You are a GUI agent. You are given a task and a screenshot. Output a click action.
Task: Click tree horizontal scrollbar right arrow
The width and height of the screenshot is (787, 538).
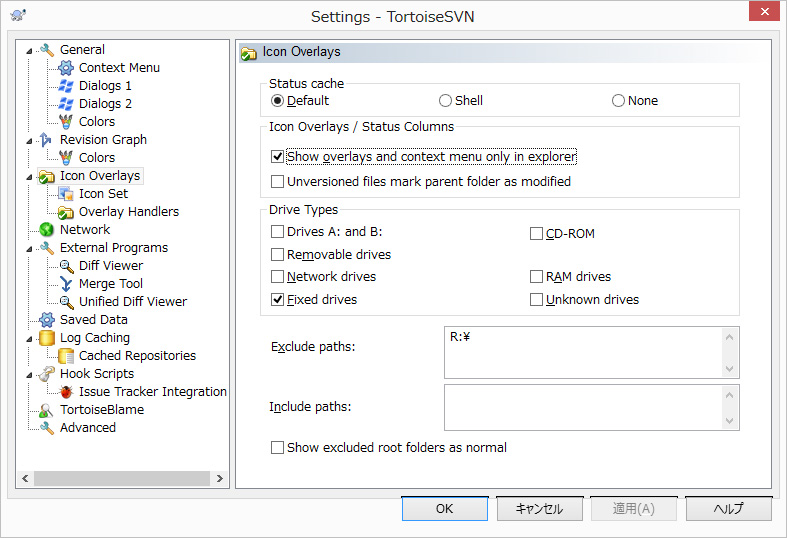point(219,478)
